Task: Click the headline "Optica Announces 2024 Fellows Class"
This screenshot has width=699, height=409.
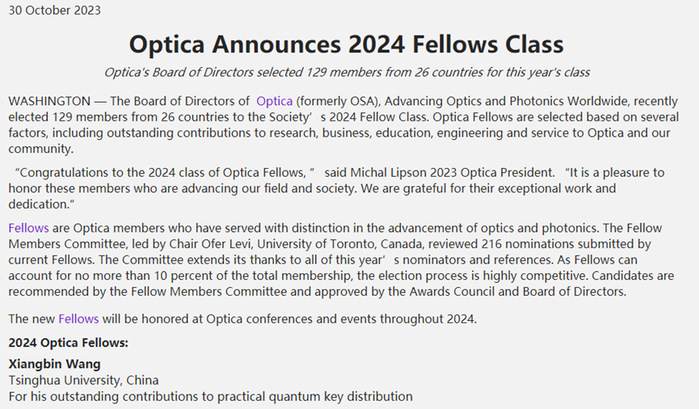Action: [x=346, y=44]
